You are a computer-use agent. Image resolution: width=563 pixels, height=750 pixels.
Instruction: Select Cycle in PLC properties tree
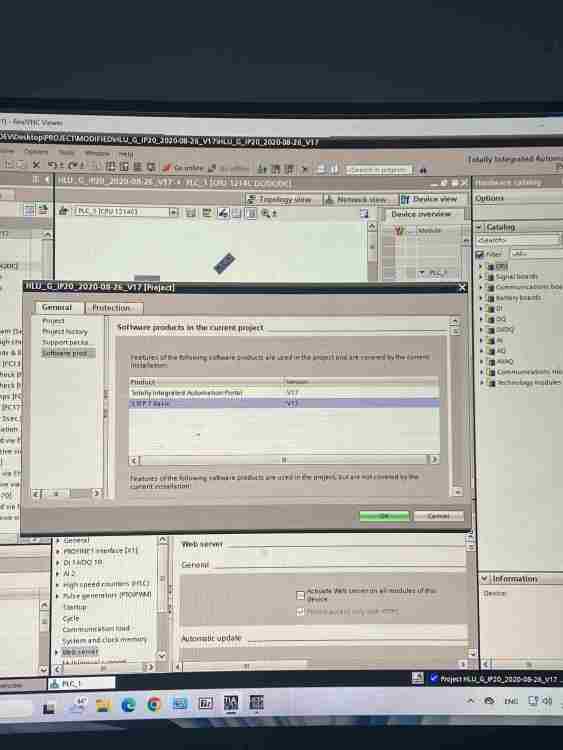coord(70,619)
